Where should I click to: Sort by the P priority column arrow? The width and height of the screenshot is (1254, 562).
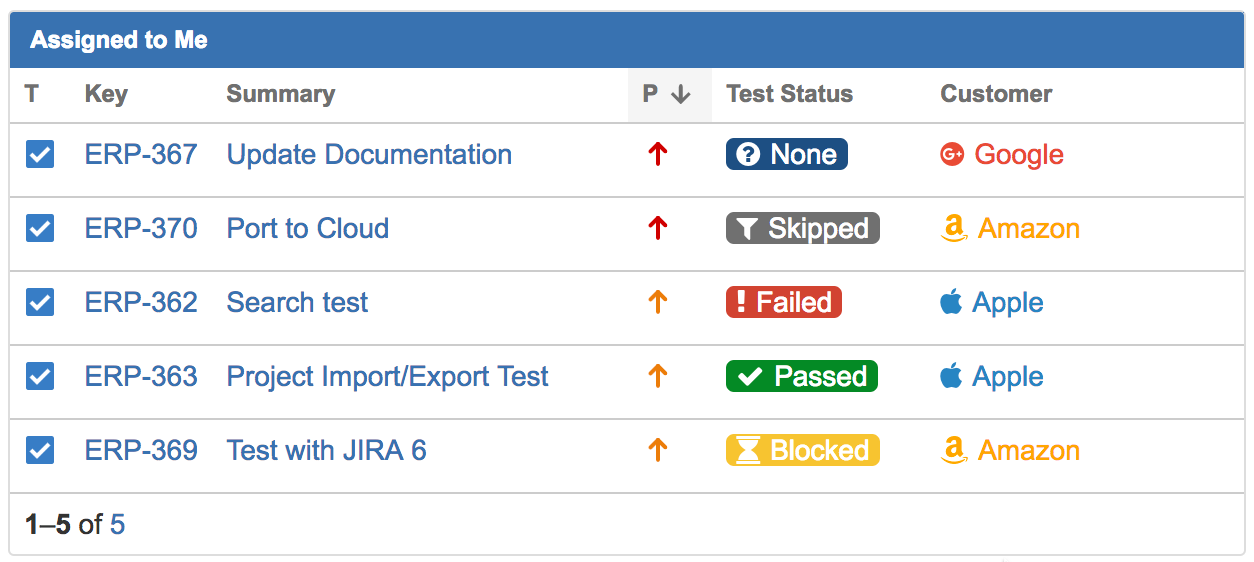[x=681, y=94]
